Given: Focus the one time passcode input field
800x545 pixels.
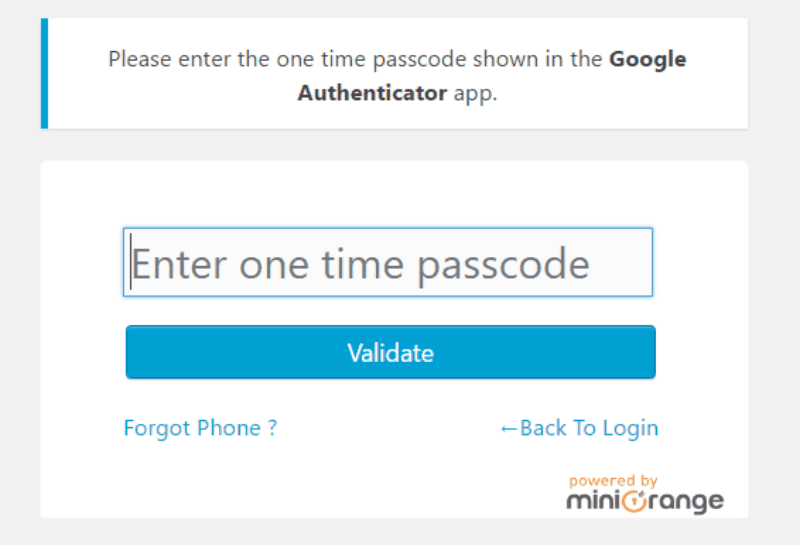Looking at the screenshot, I should [388, 262].
